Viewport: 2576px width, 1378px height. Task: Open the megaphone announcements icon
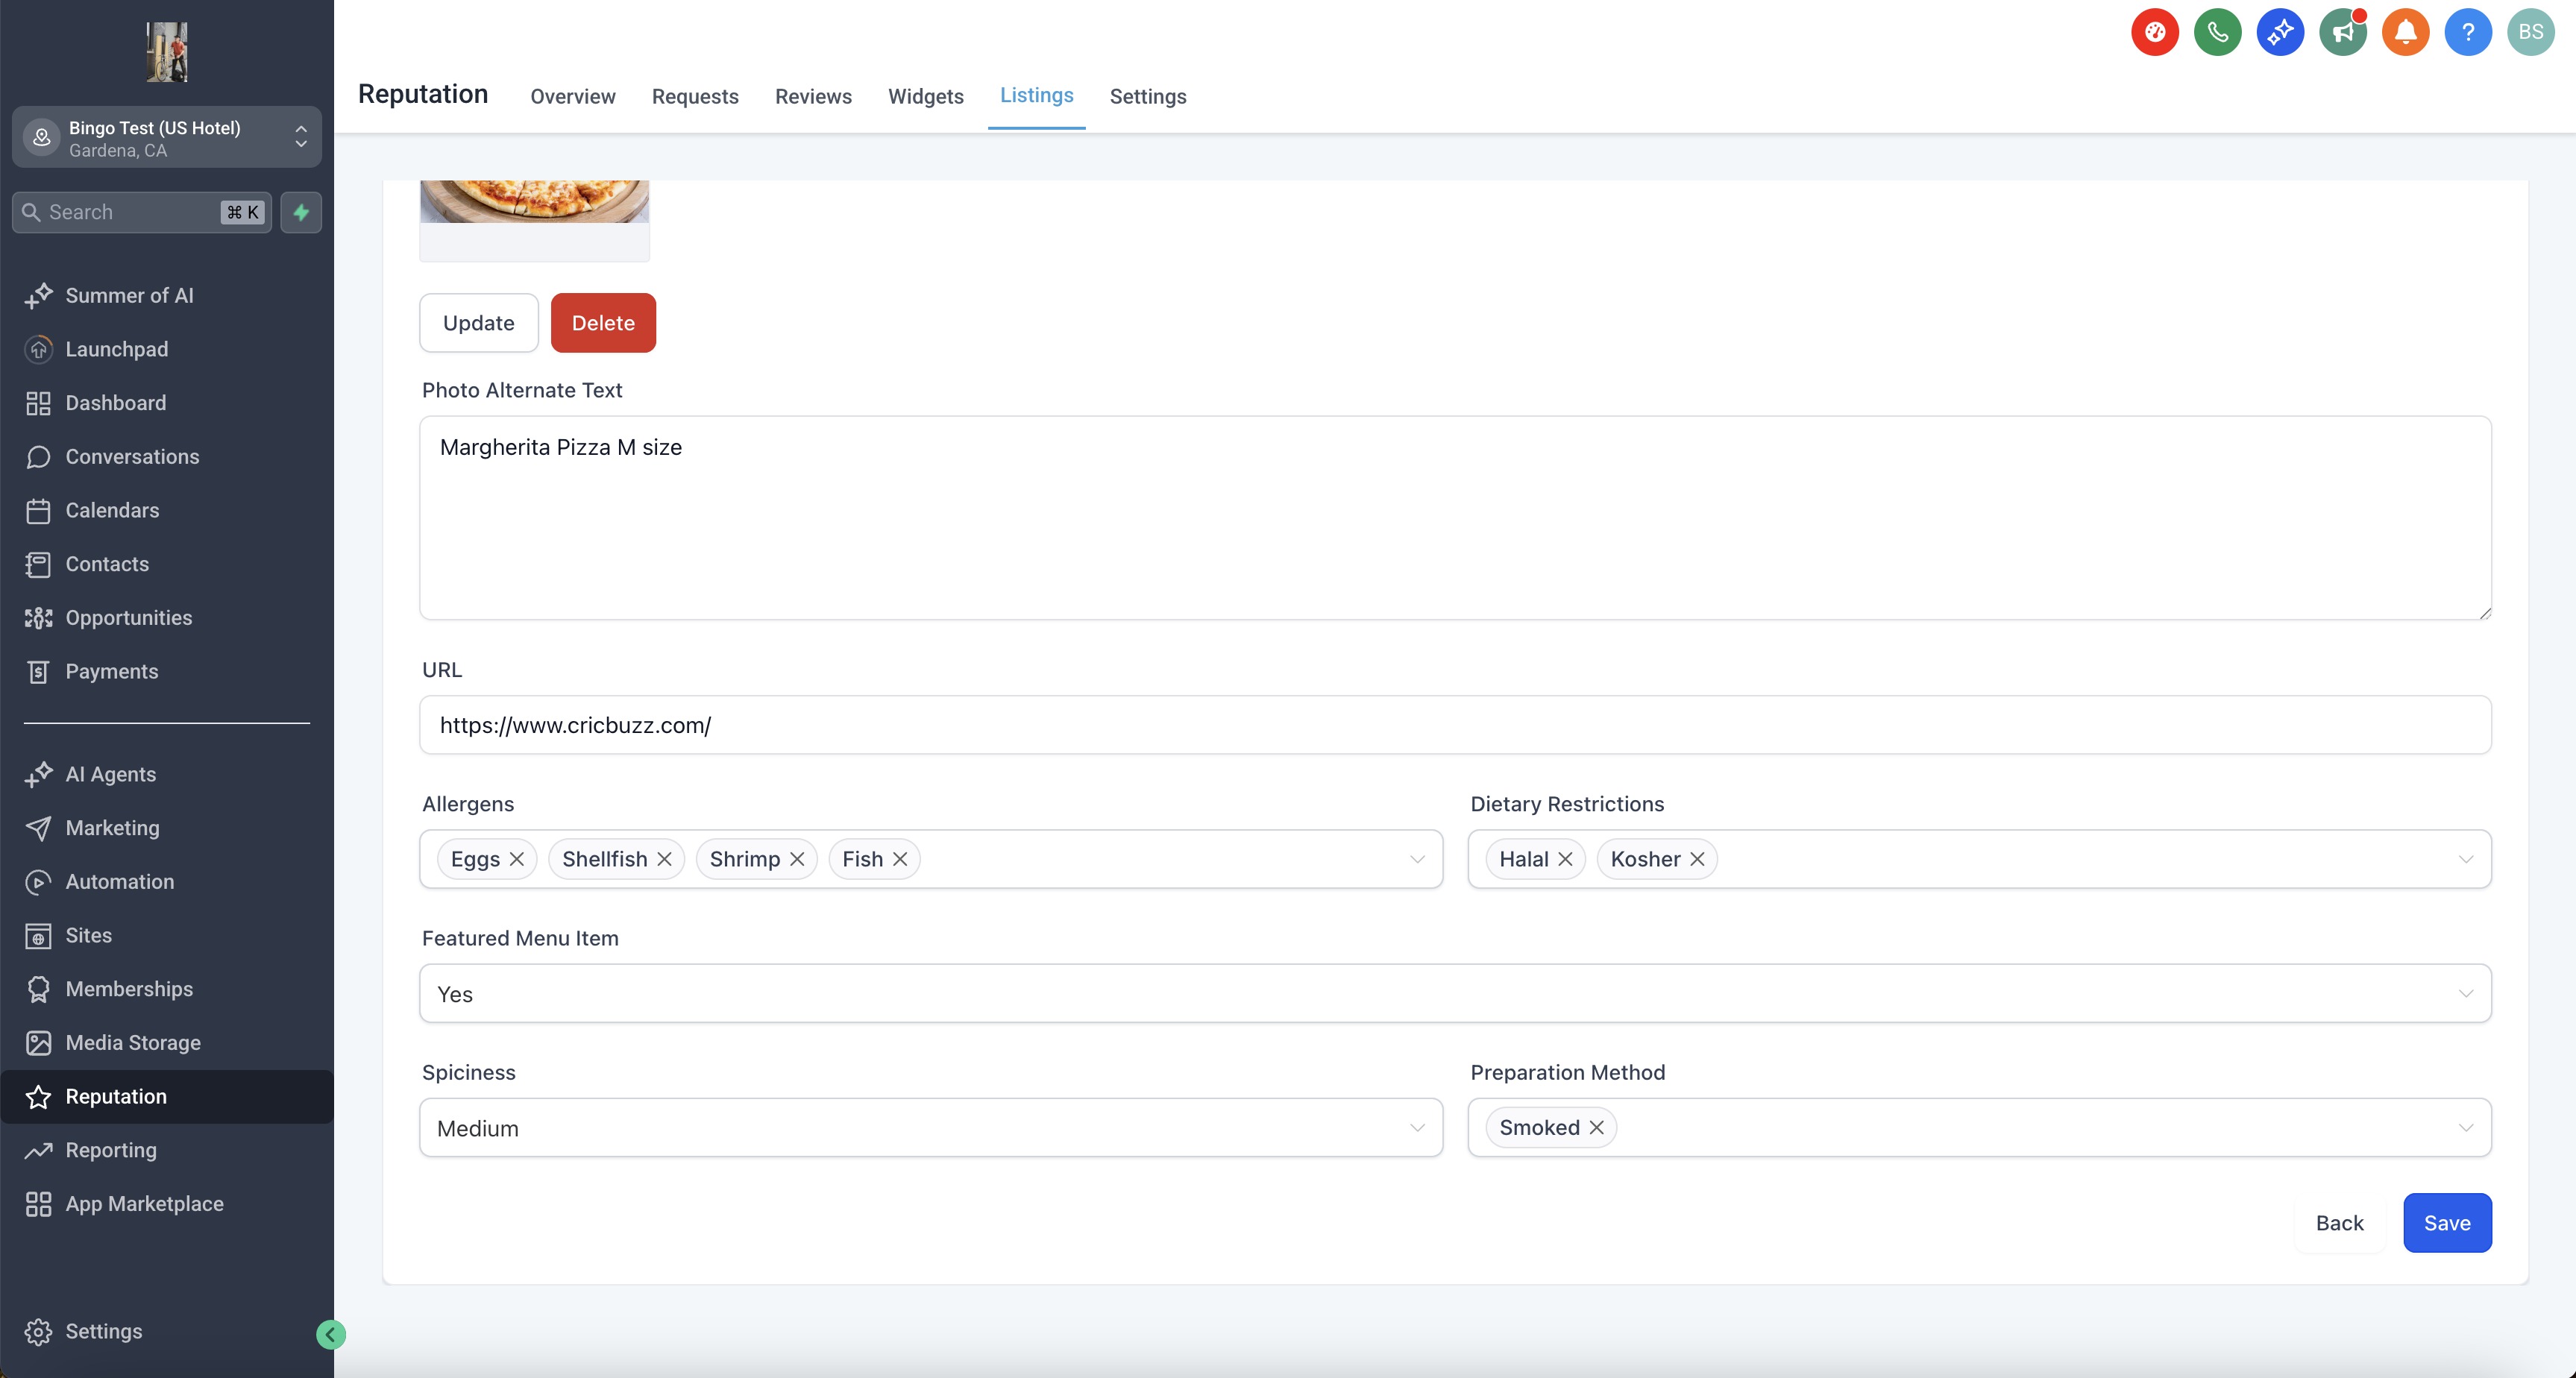click(2342, 32)
